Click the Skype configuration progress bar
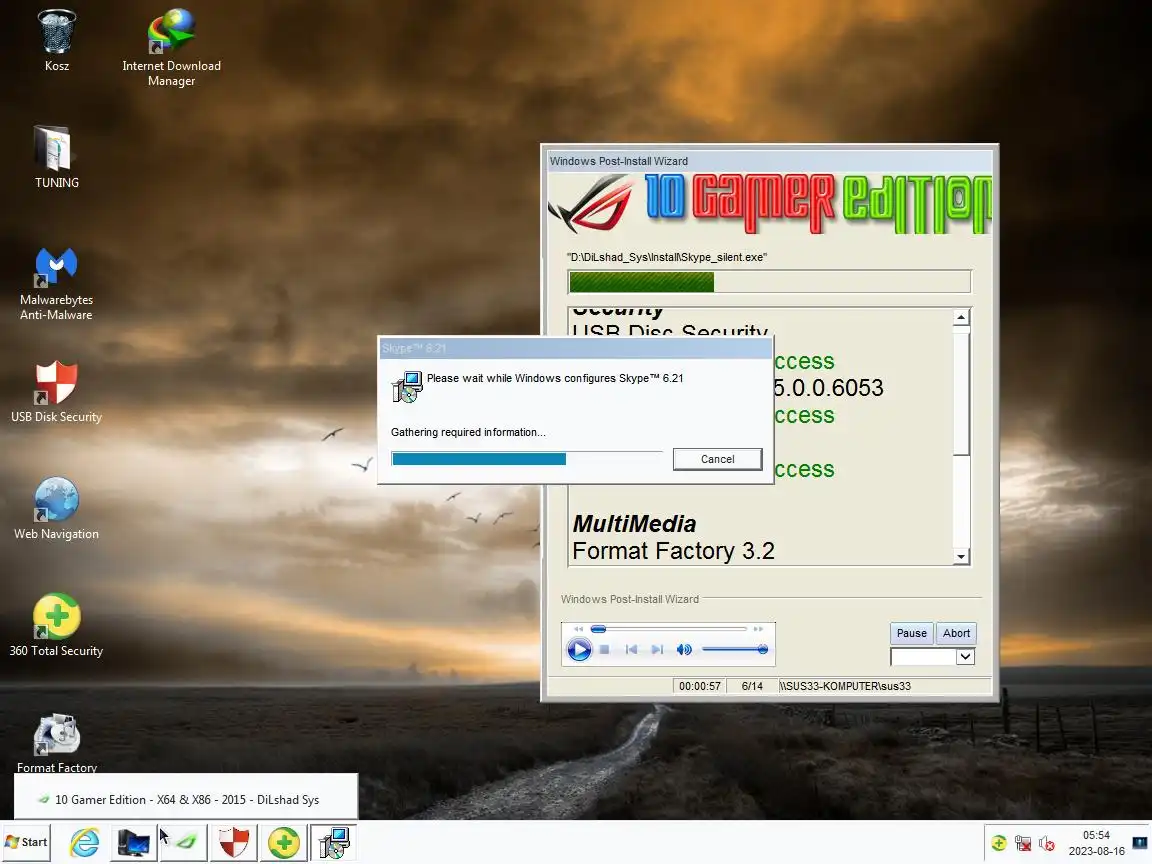Screen dimensions: 1152x864 coord(526,459)
